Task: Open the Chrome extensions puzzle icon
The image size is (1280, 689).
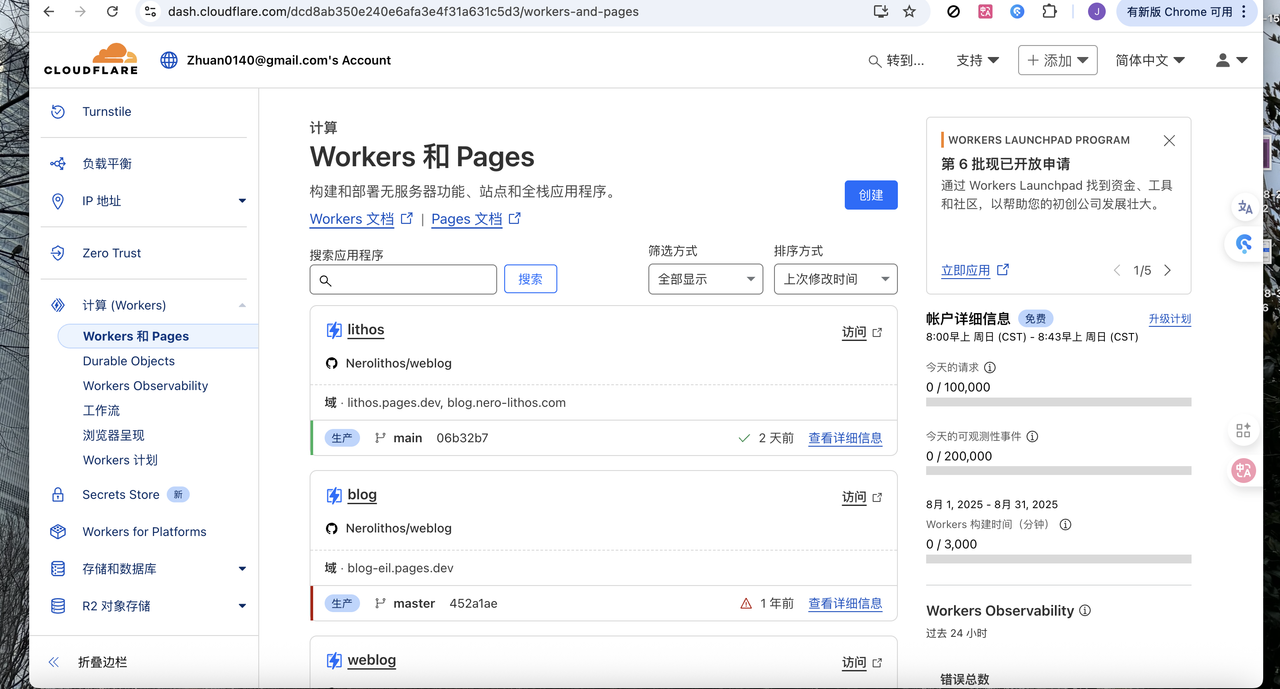Action: tap(1049, 12)
